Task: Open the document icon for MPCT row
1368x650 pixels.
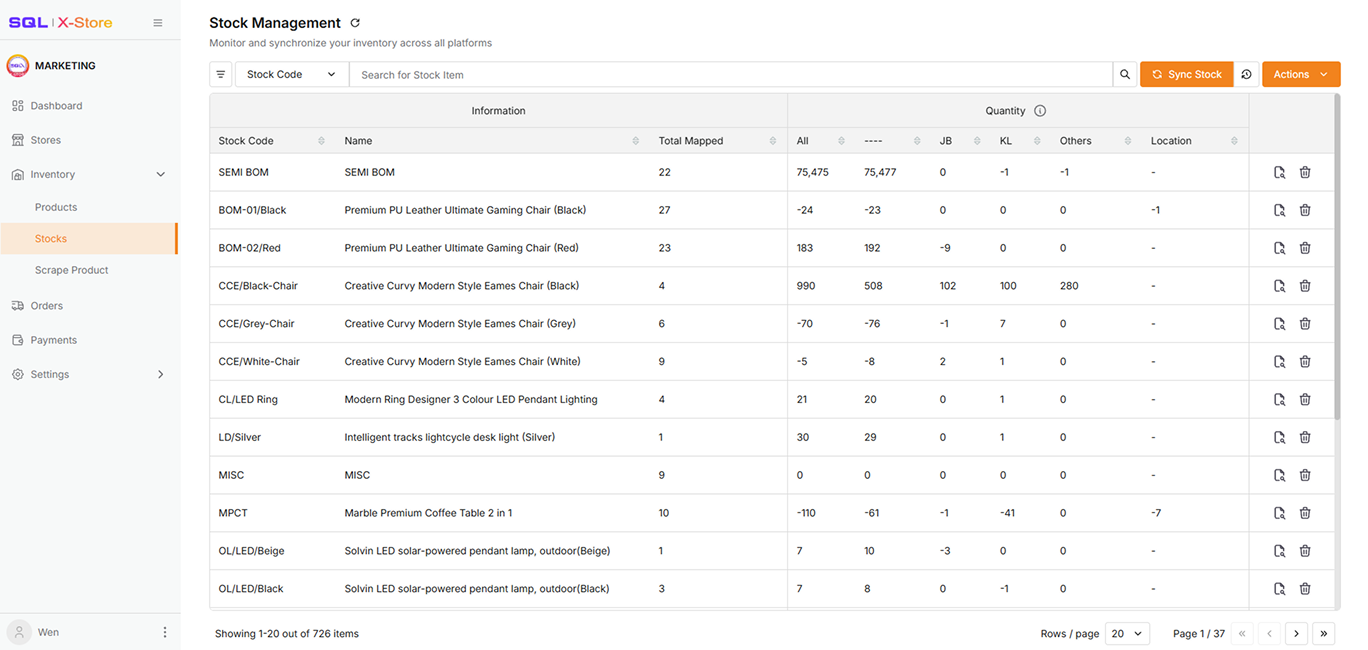Action: tap(1279, 513)
